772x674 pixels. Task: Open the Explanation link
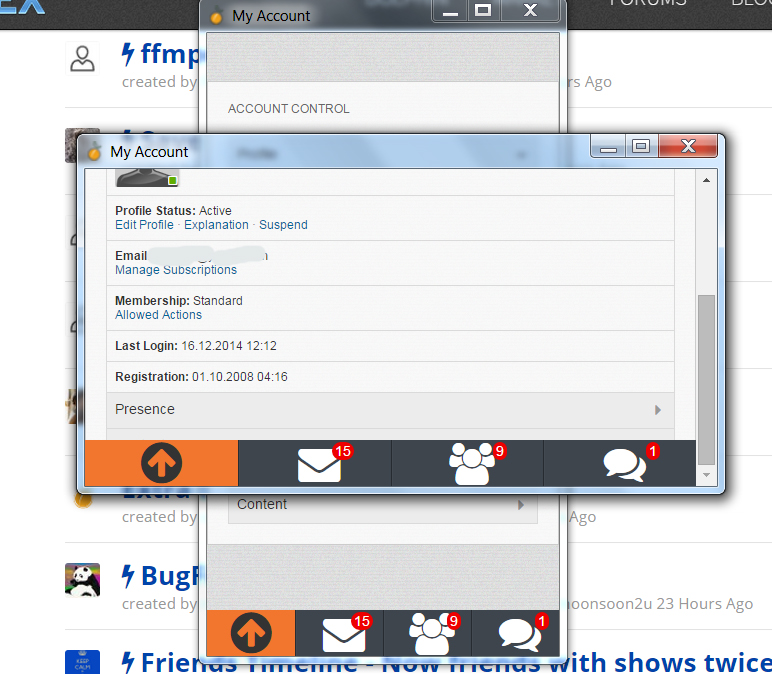pyautogui.click(x=216, y=225)
